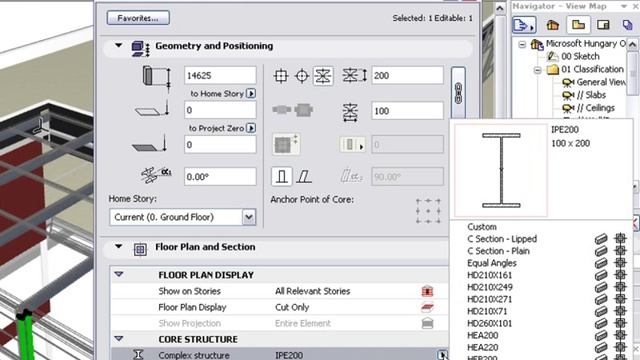Switch Navigator to View Map icon
This screenshot has width=640, height=360.
pos(578,25)
